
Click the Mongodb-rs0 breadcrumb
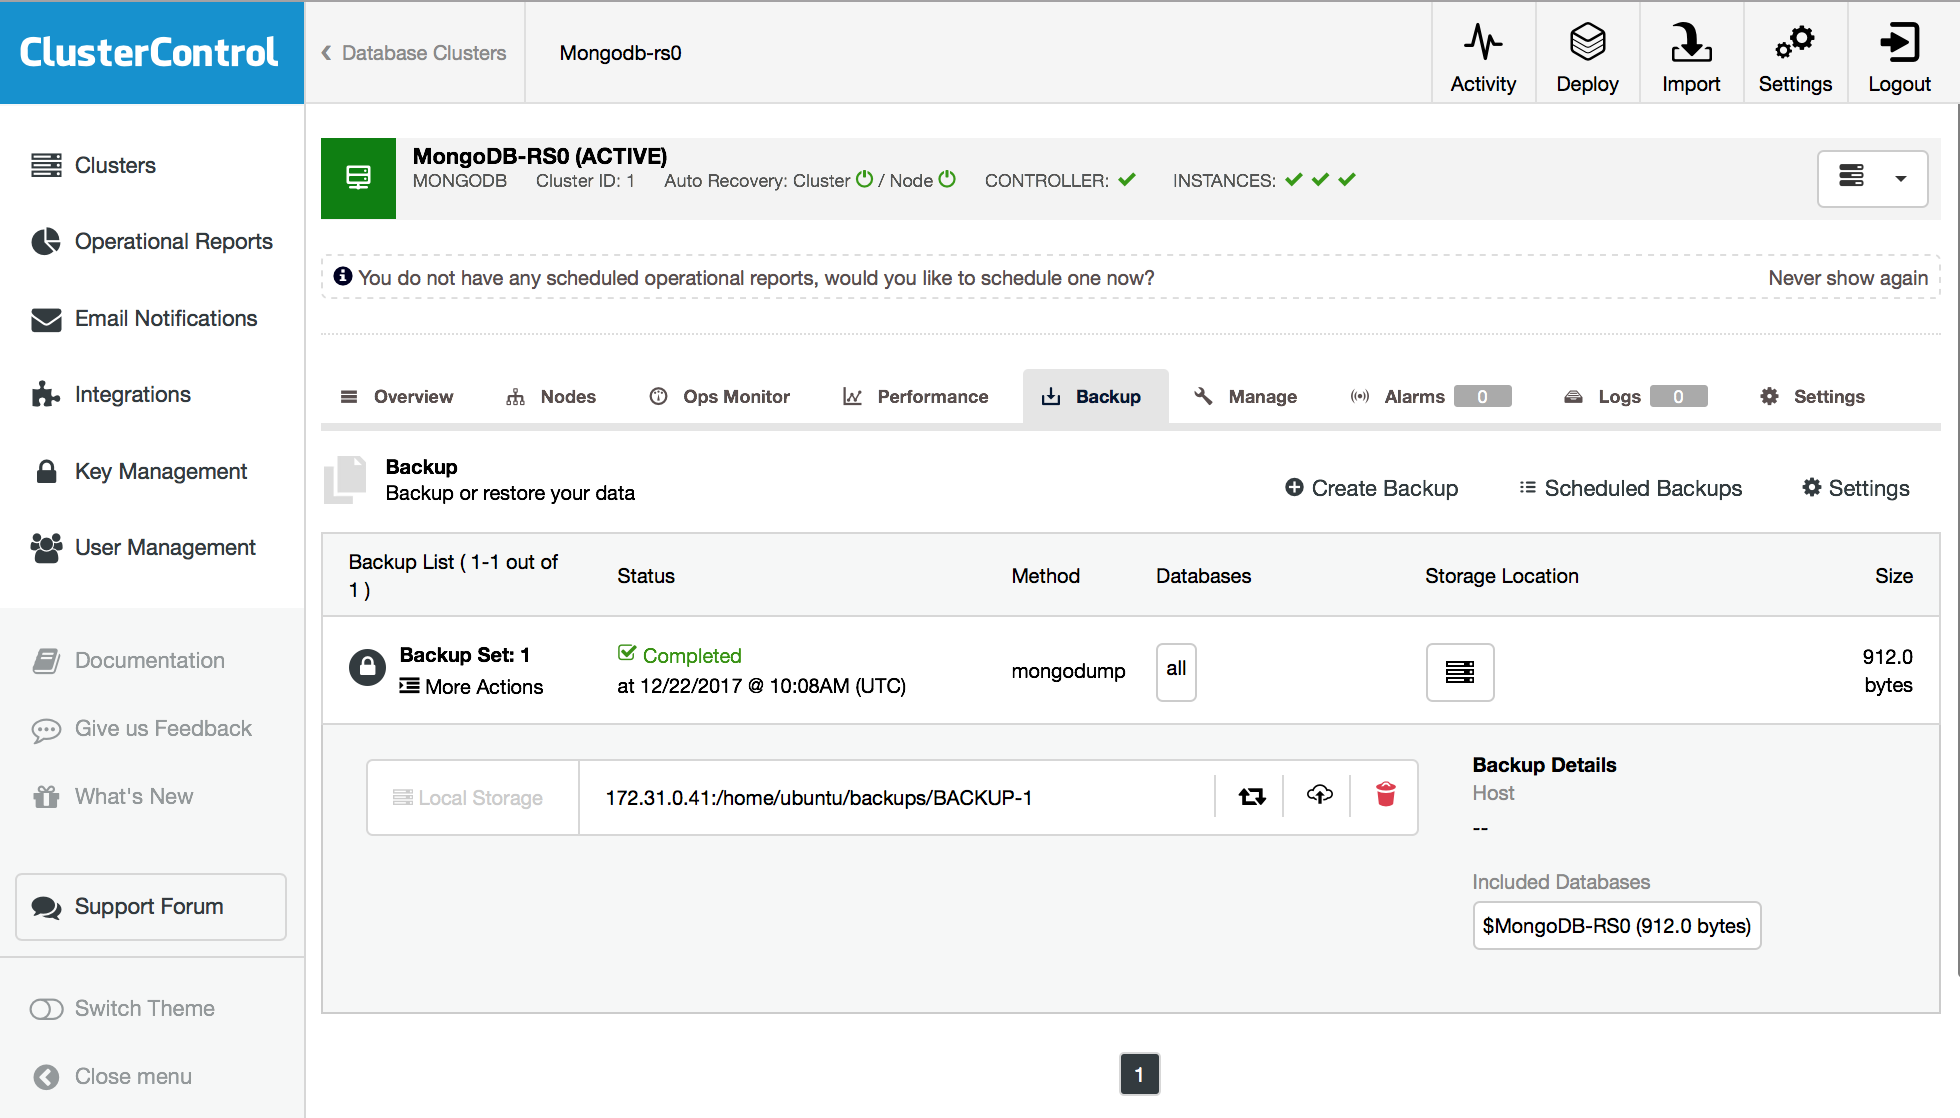(620, 53)
